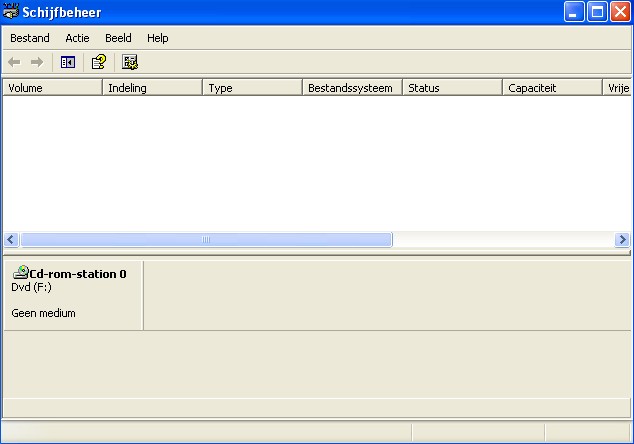This screenshot has height=444, width=634.
Task: Click the Vrije column header
Action: coord(617,88)
